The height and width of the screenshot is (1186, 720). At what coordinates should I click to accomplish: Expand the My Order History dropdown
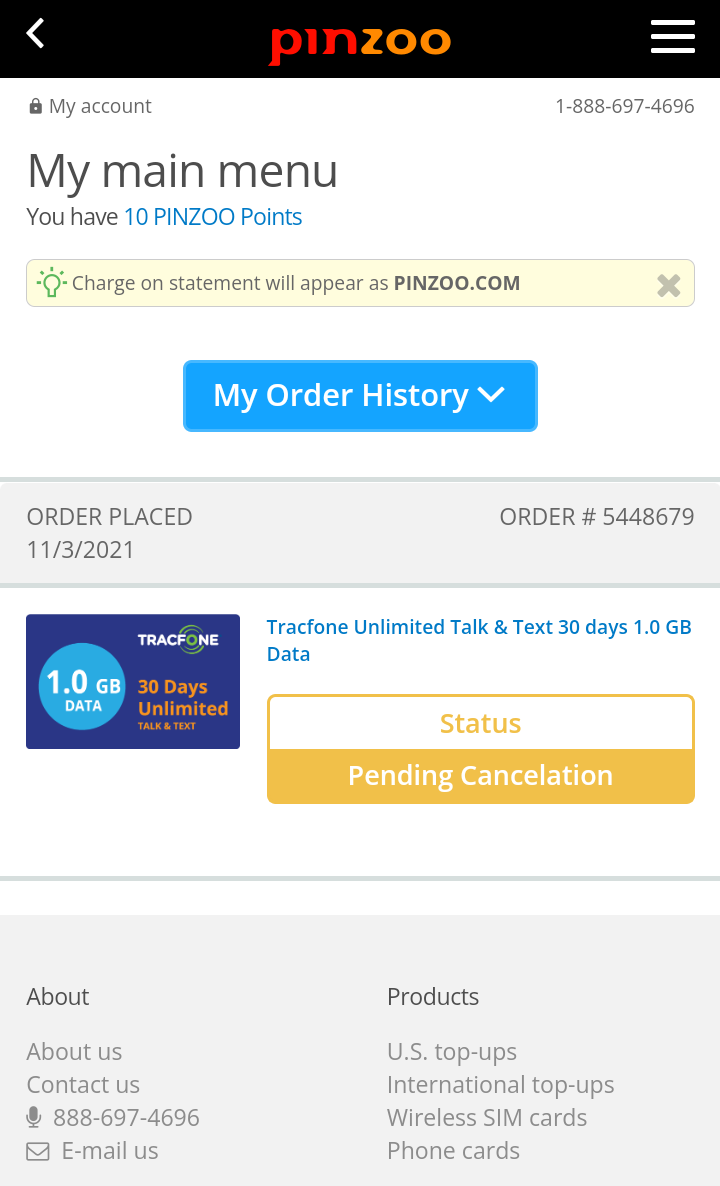(x=360, y=396)
